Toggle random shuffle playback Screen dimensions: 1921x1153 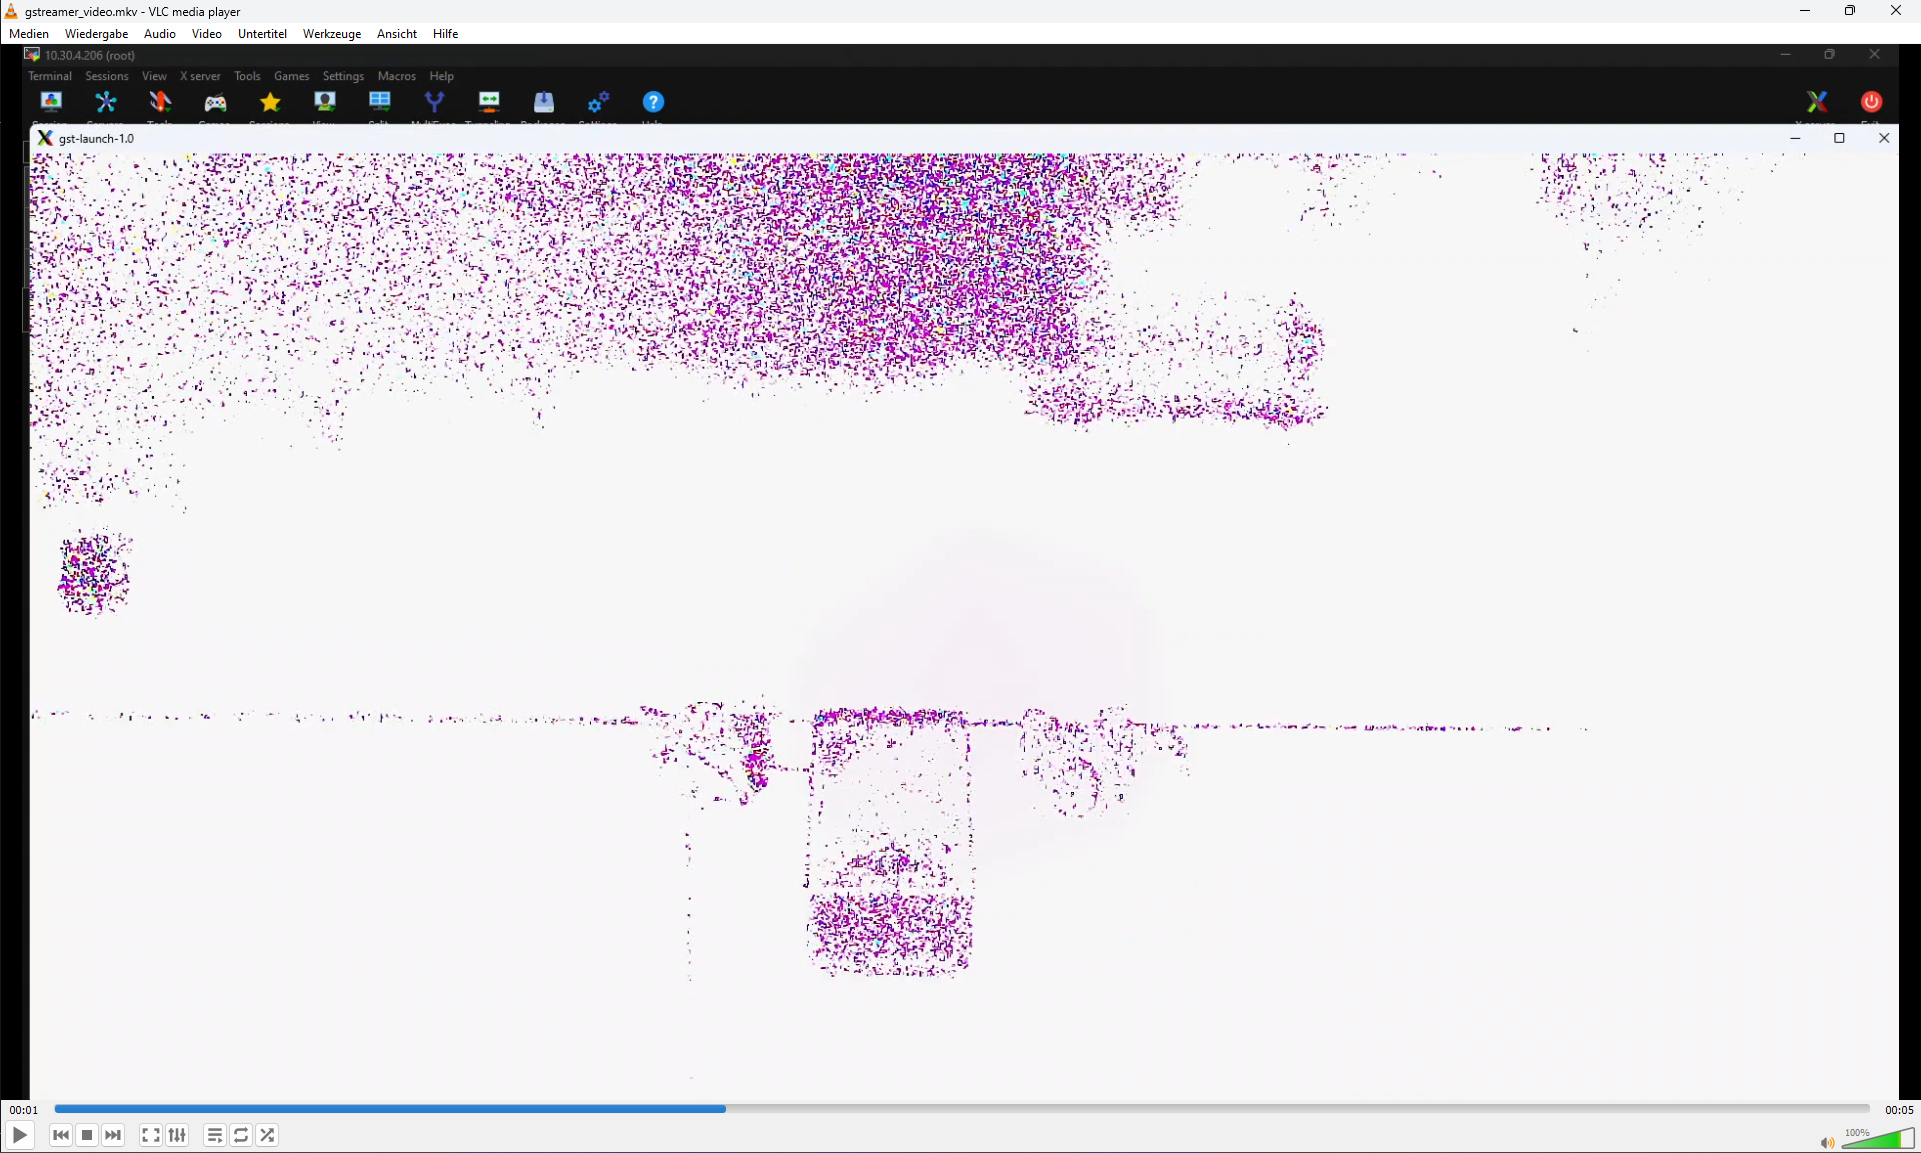coord(267,1135)
